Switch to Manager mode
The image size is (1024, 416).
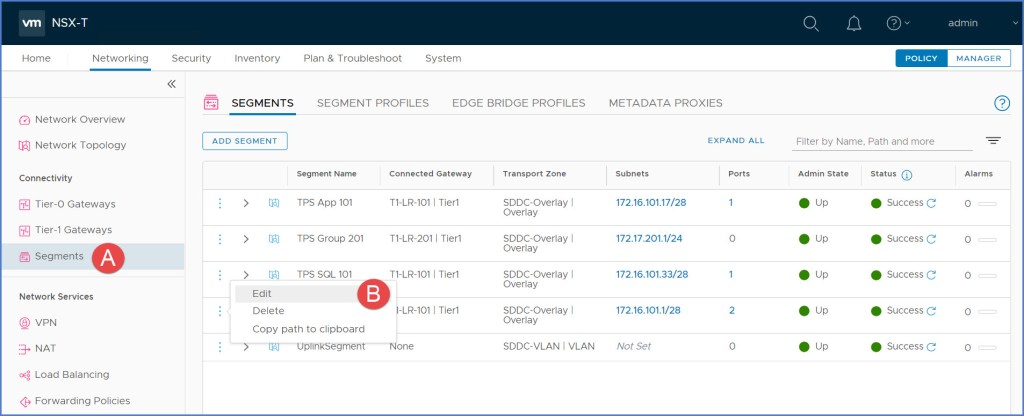coord(978,58)
